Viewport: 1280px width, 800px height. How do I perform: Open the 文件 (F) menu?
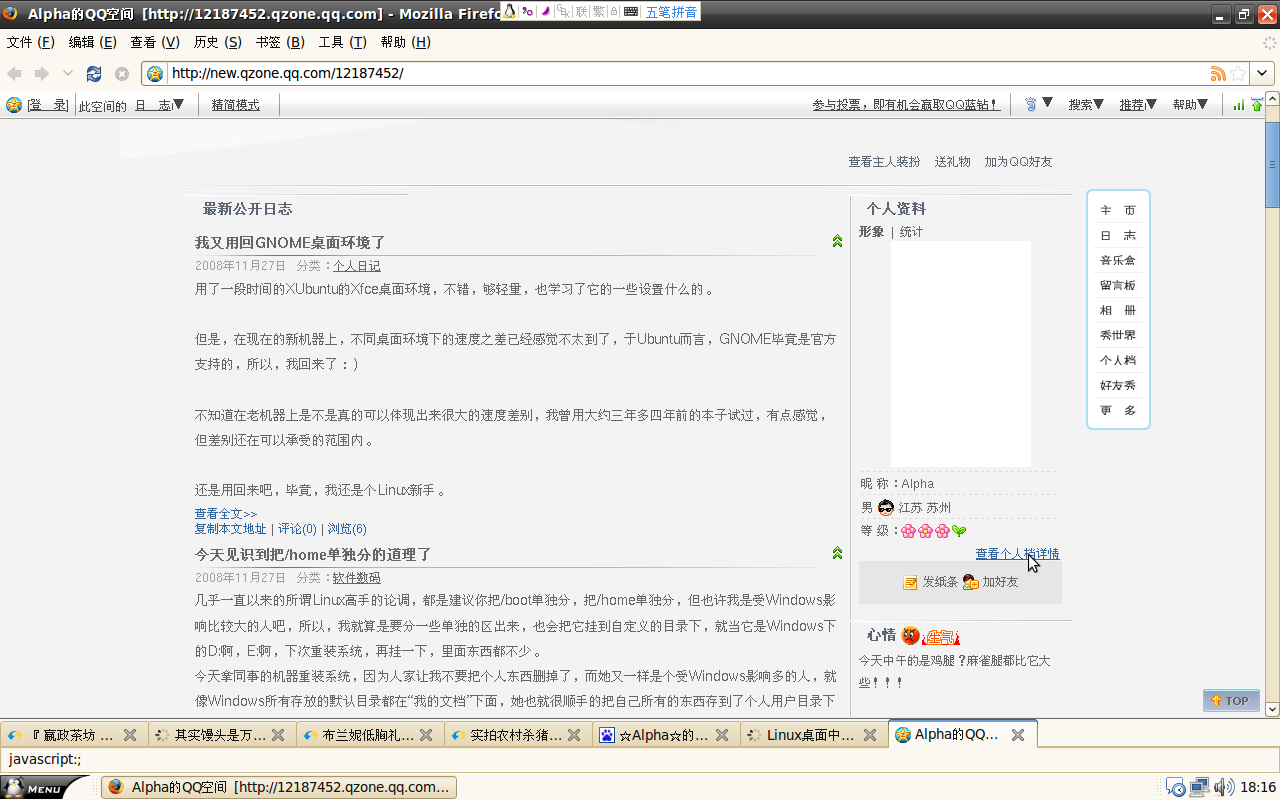[x=31, y=42]
